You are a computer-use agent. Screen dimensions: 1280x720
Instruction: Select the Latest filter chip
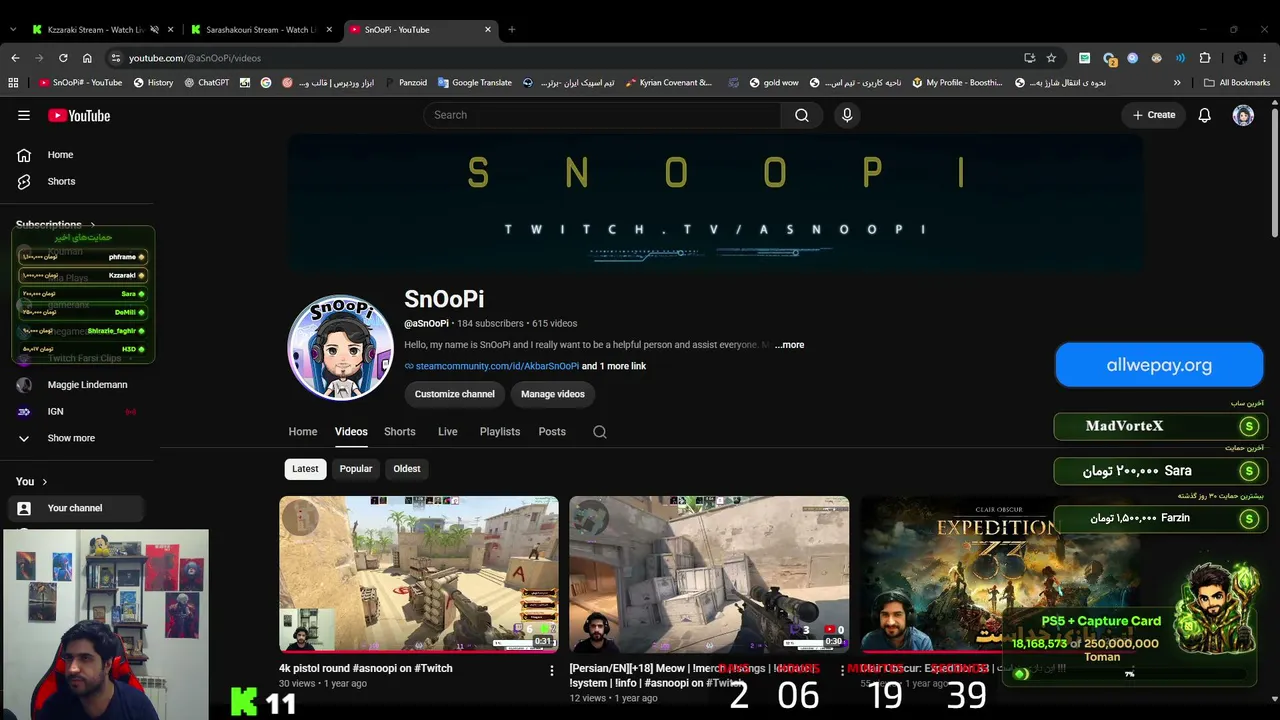click(305, 469)
